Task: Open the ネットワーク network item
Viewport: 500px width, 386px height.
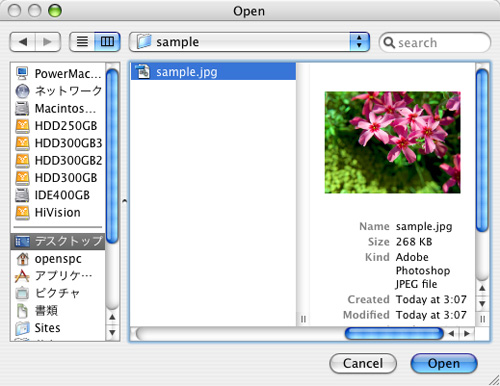Action: [x=58, y=91]
